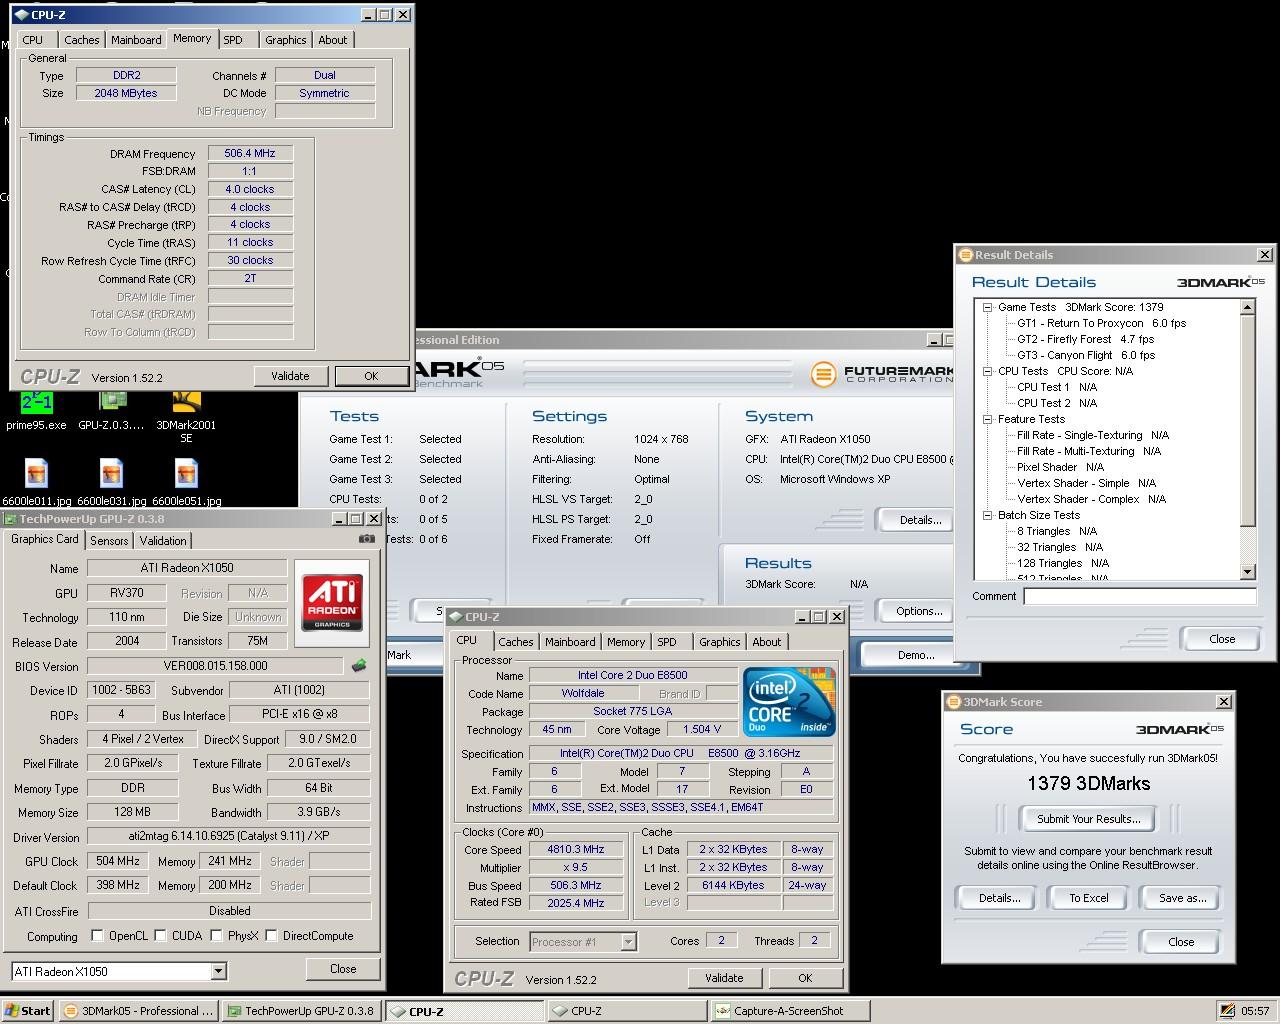
Task: Open Graphics tab in lower CPU-Z window
Action: [720, 642]
